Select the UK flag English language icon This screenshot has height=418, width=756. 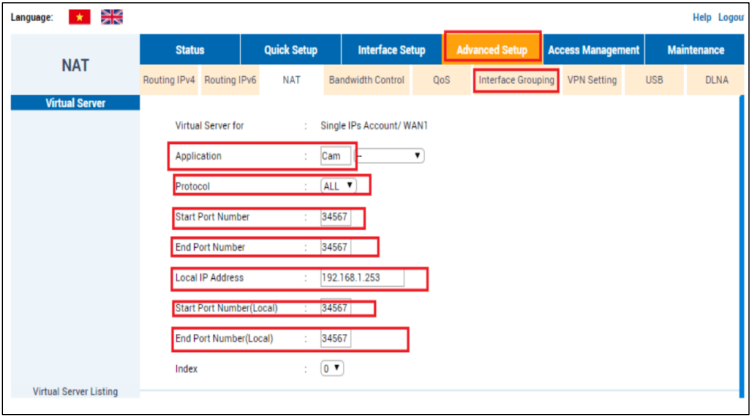click(112, 17)
